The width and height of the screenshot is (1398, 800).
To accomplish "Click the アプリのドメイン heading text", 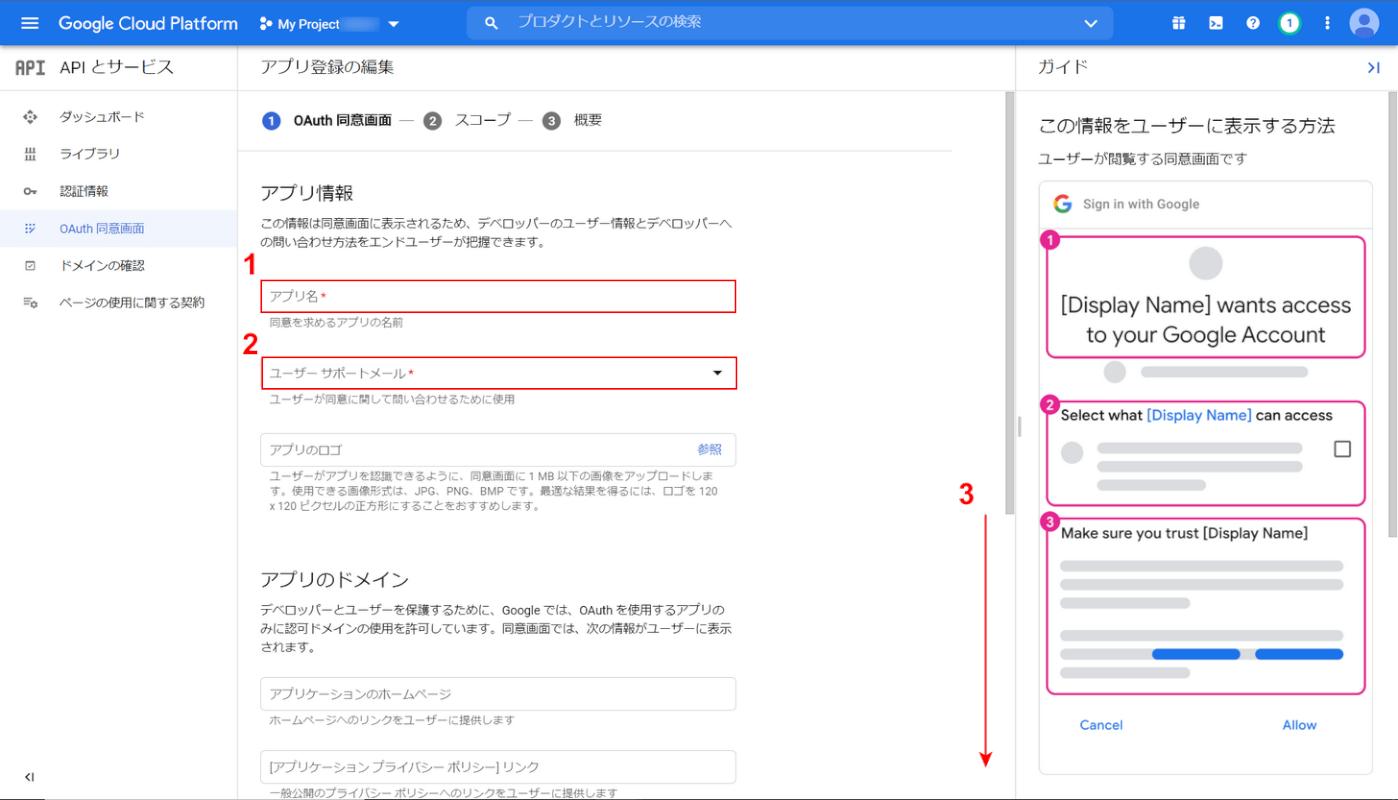I will pos(334,580).
